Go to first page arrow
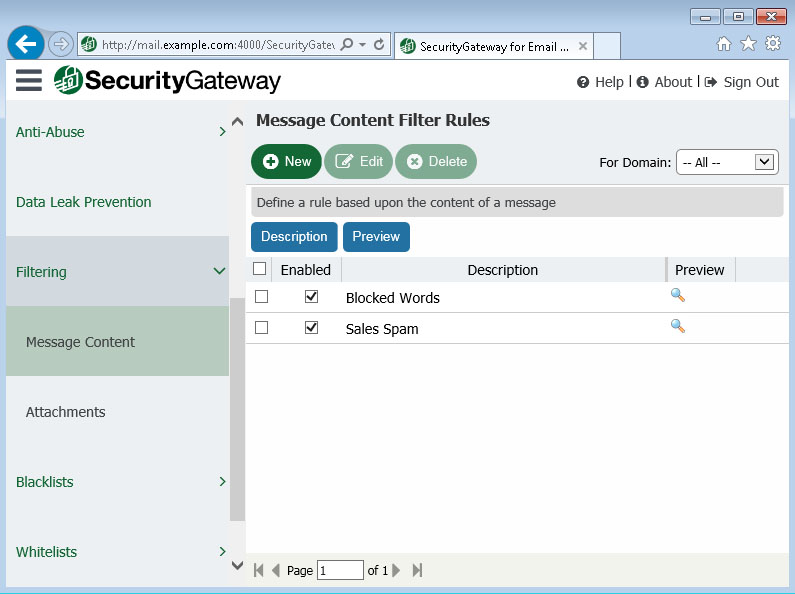The image size is (795, 594). pyautogui.click(x=259, y=570)
